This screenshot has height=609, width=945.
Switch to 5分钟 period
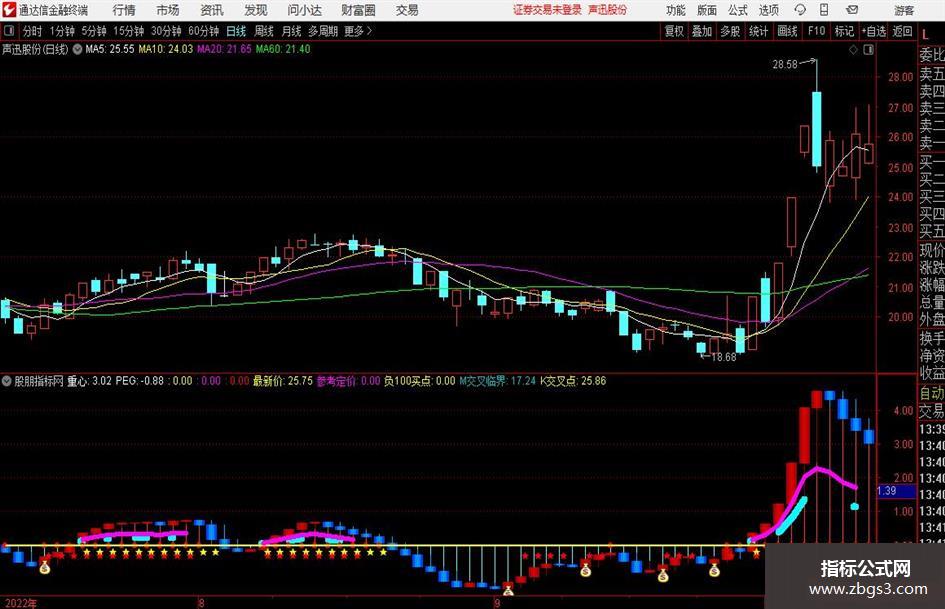coord(94,31)
